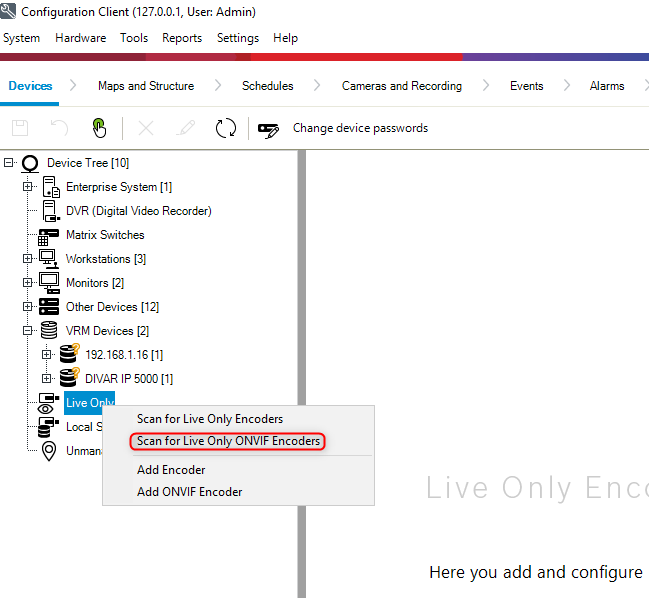This screenshot has width=649, height=598.
Task: Expand the DIVAR IP 5000 node
Action: click(x=47, y=379)
